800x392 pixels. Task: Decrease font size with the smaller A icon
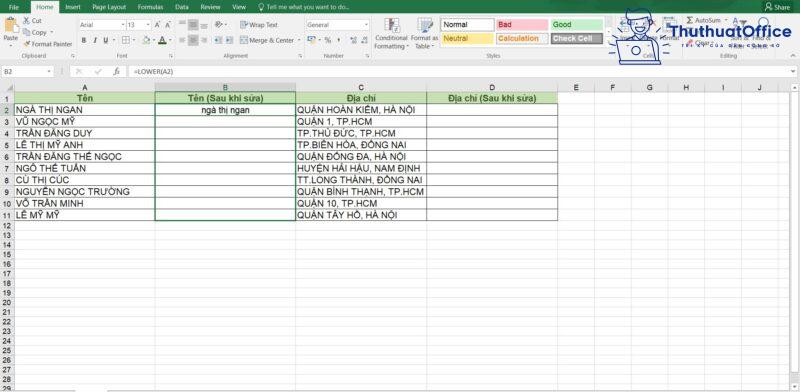click(x=167, y=24)
